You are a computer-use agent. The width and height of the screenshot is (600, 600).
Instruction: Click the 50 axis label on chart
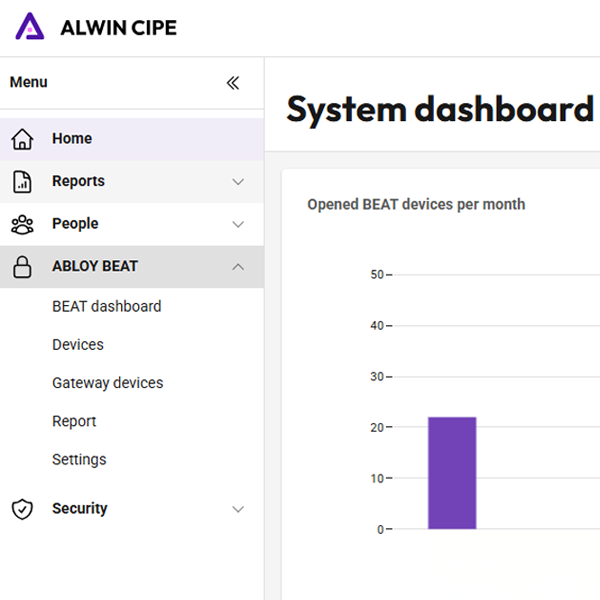pyautogui.click(x=377, y=275)
